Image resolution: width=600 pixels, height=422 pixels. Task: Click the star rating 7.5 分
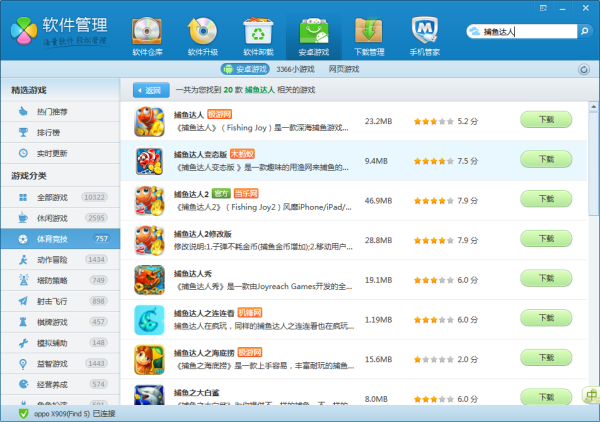click(x=446, y=161)
